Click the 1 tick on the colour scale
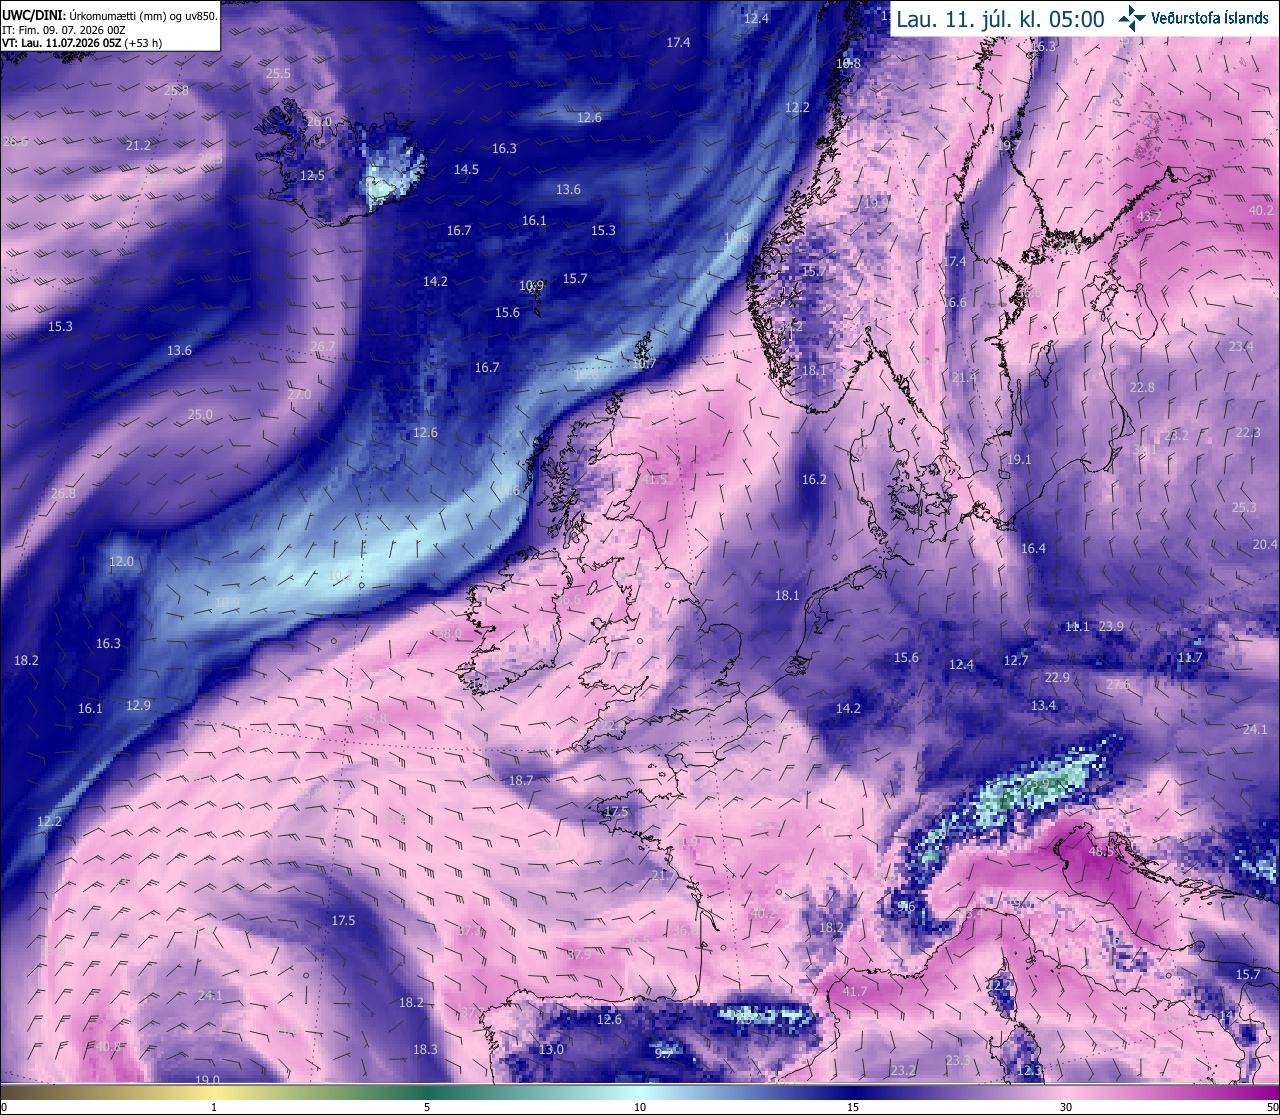 tap(214, 1107)
